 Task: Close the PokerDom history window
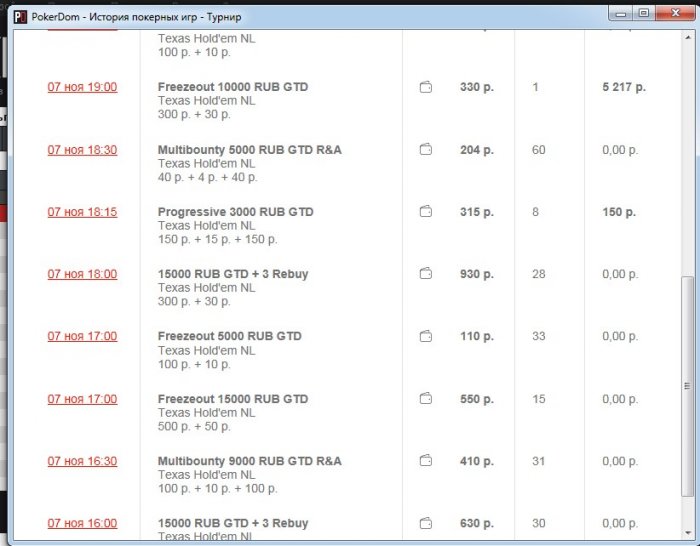pos(675,13)
